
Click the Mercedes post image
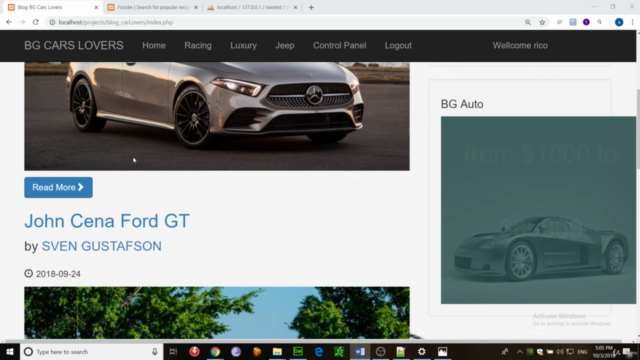point(217,116)
